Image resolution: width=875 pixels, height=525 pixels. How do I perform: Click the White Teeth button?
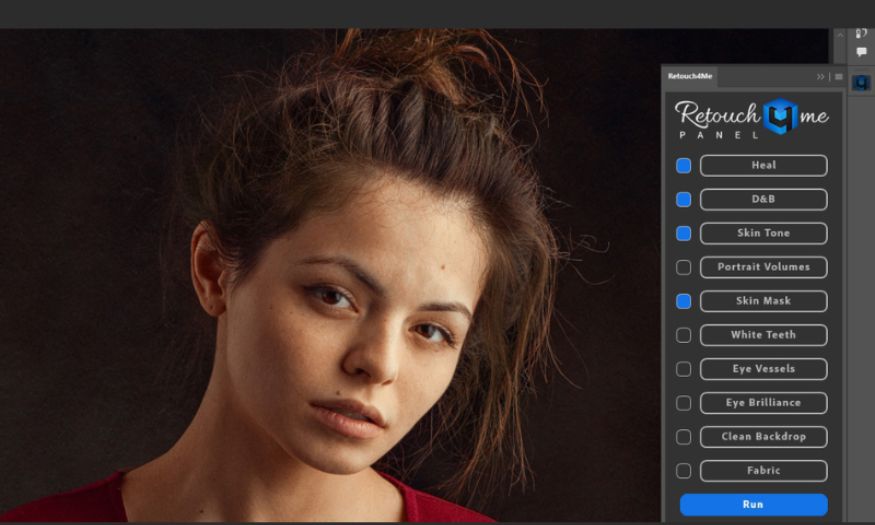pyautogui.click(x=763, y=335)
